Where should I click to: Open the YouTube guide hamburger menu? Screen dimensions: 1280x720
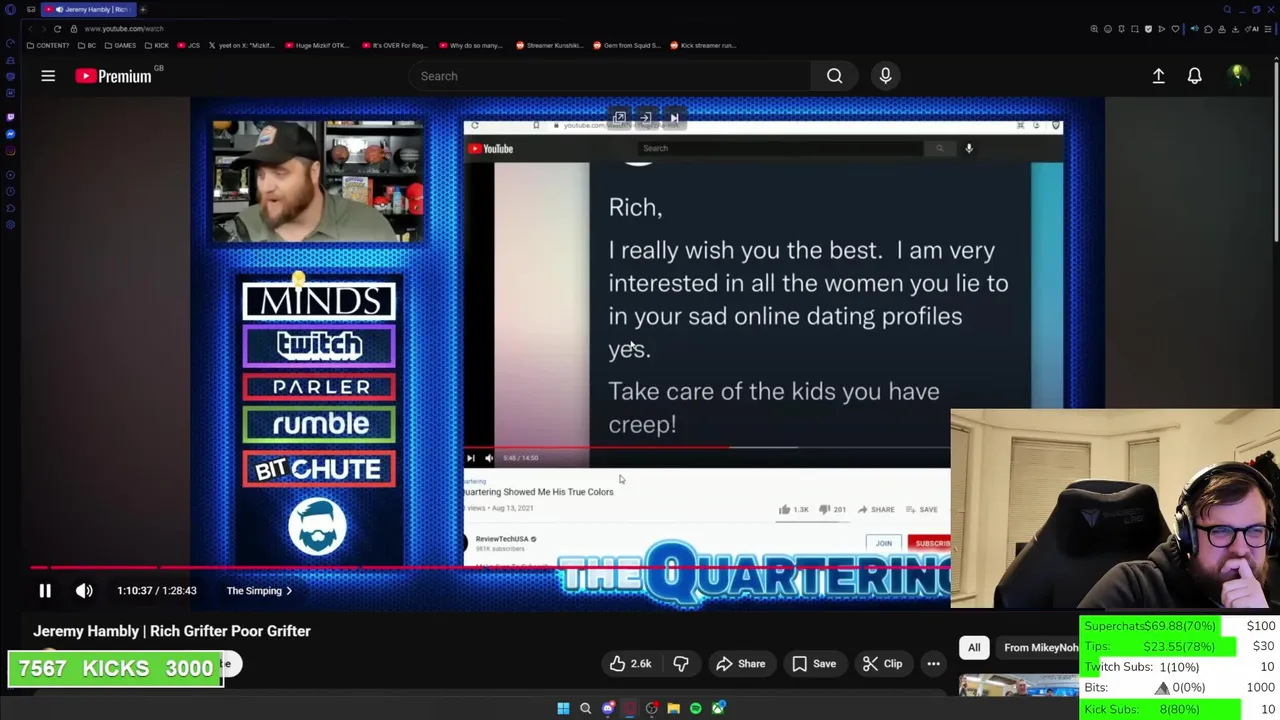click(48, 76)
